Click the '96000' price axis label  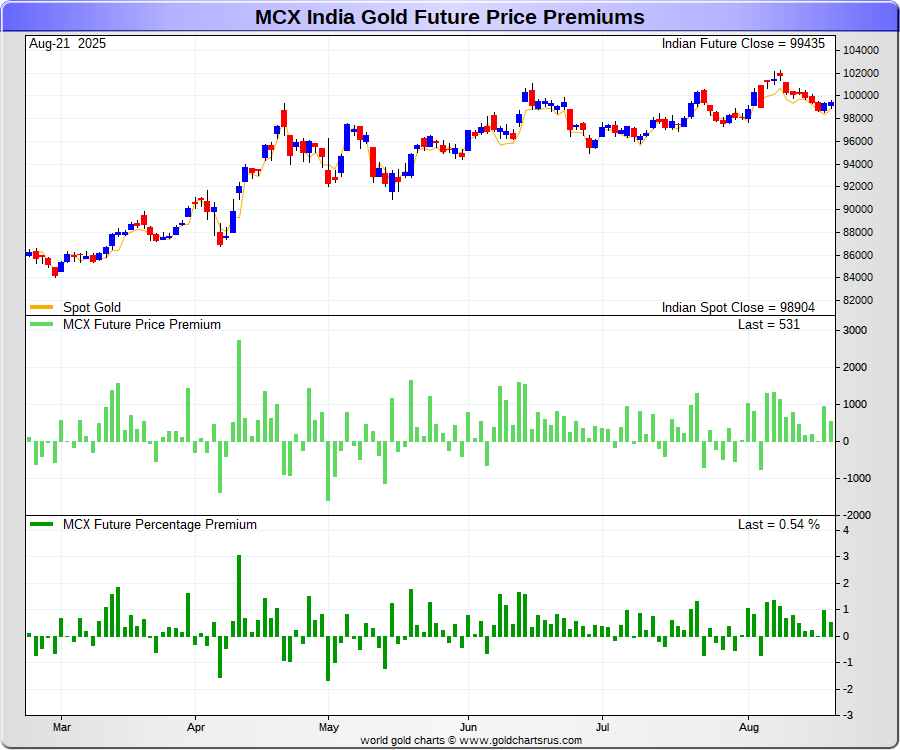858,141
